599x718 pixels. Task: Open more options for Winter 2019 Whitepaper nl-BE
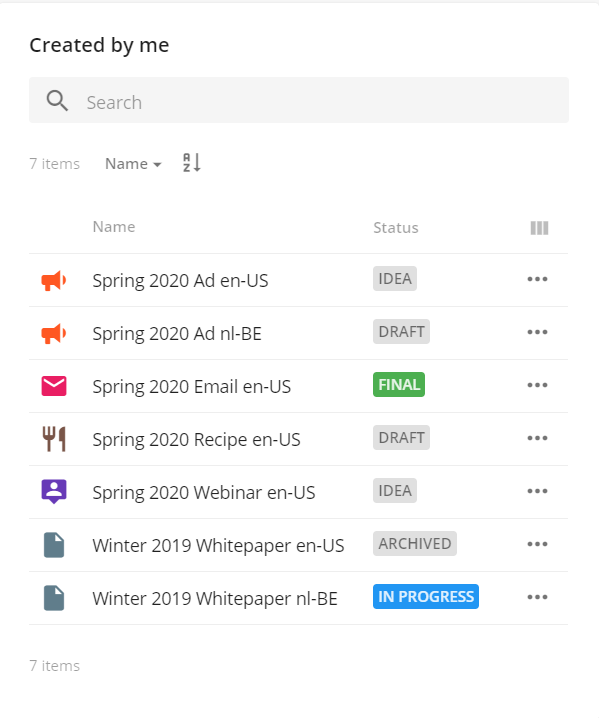coord(537,597)
